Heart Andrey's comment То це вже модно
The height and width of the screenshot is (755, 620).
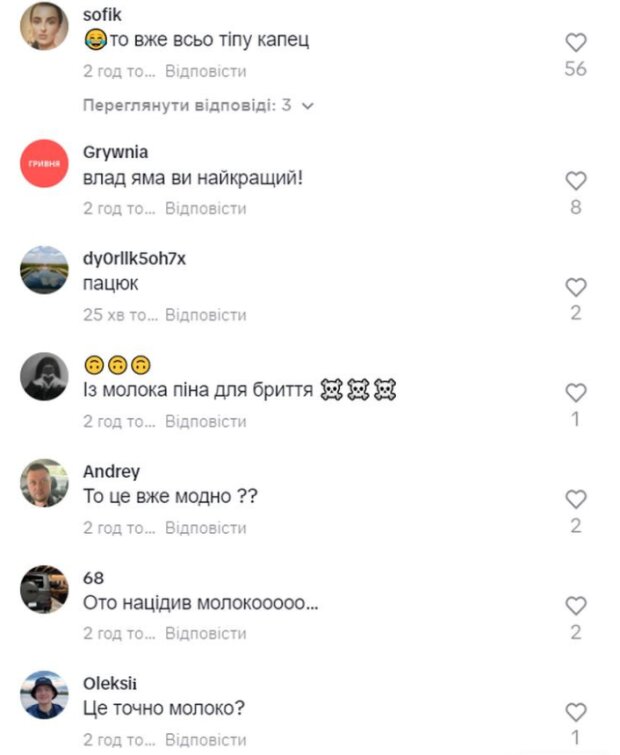pyautogui.click(x=576, y=500)
